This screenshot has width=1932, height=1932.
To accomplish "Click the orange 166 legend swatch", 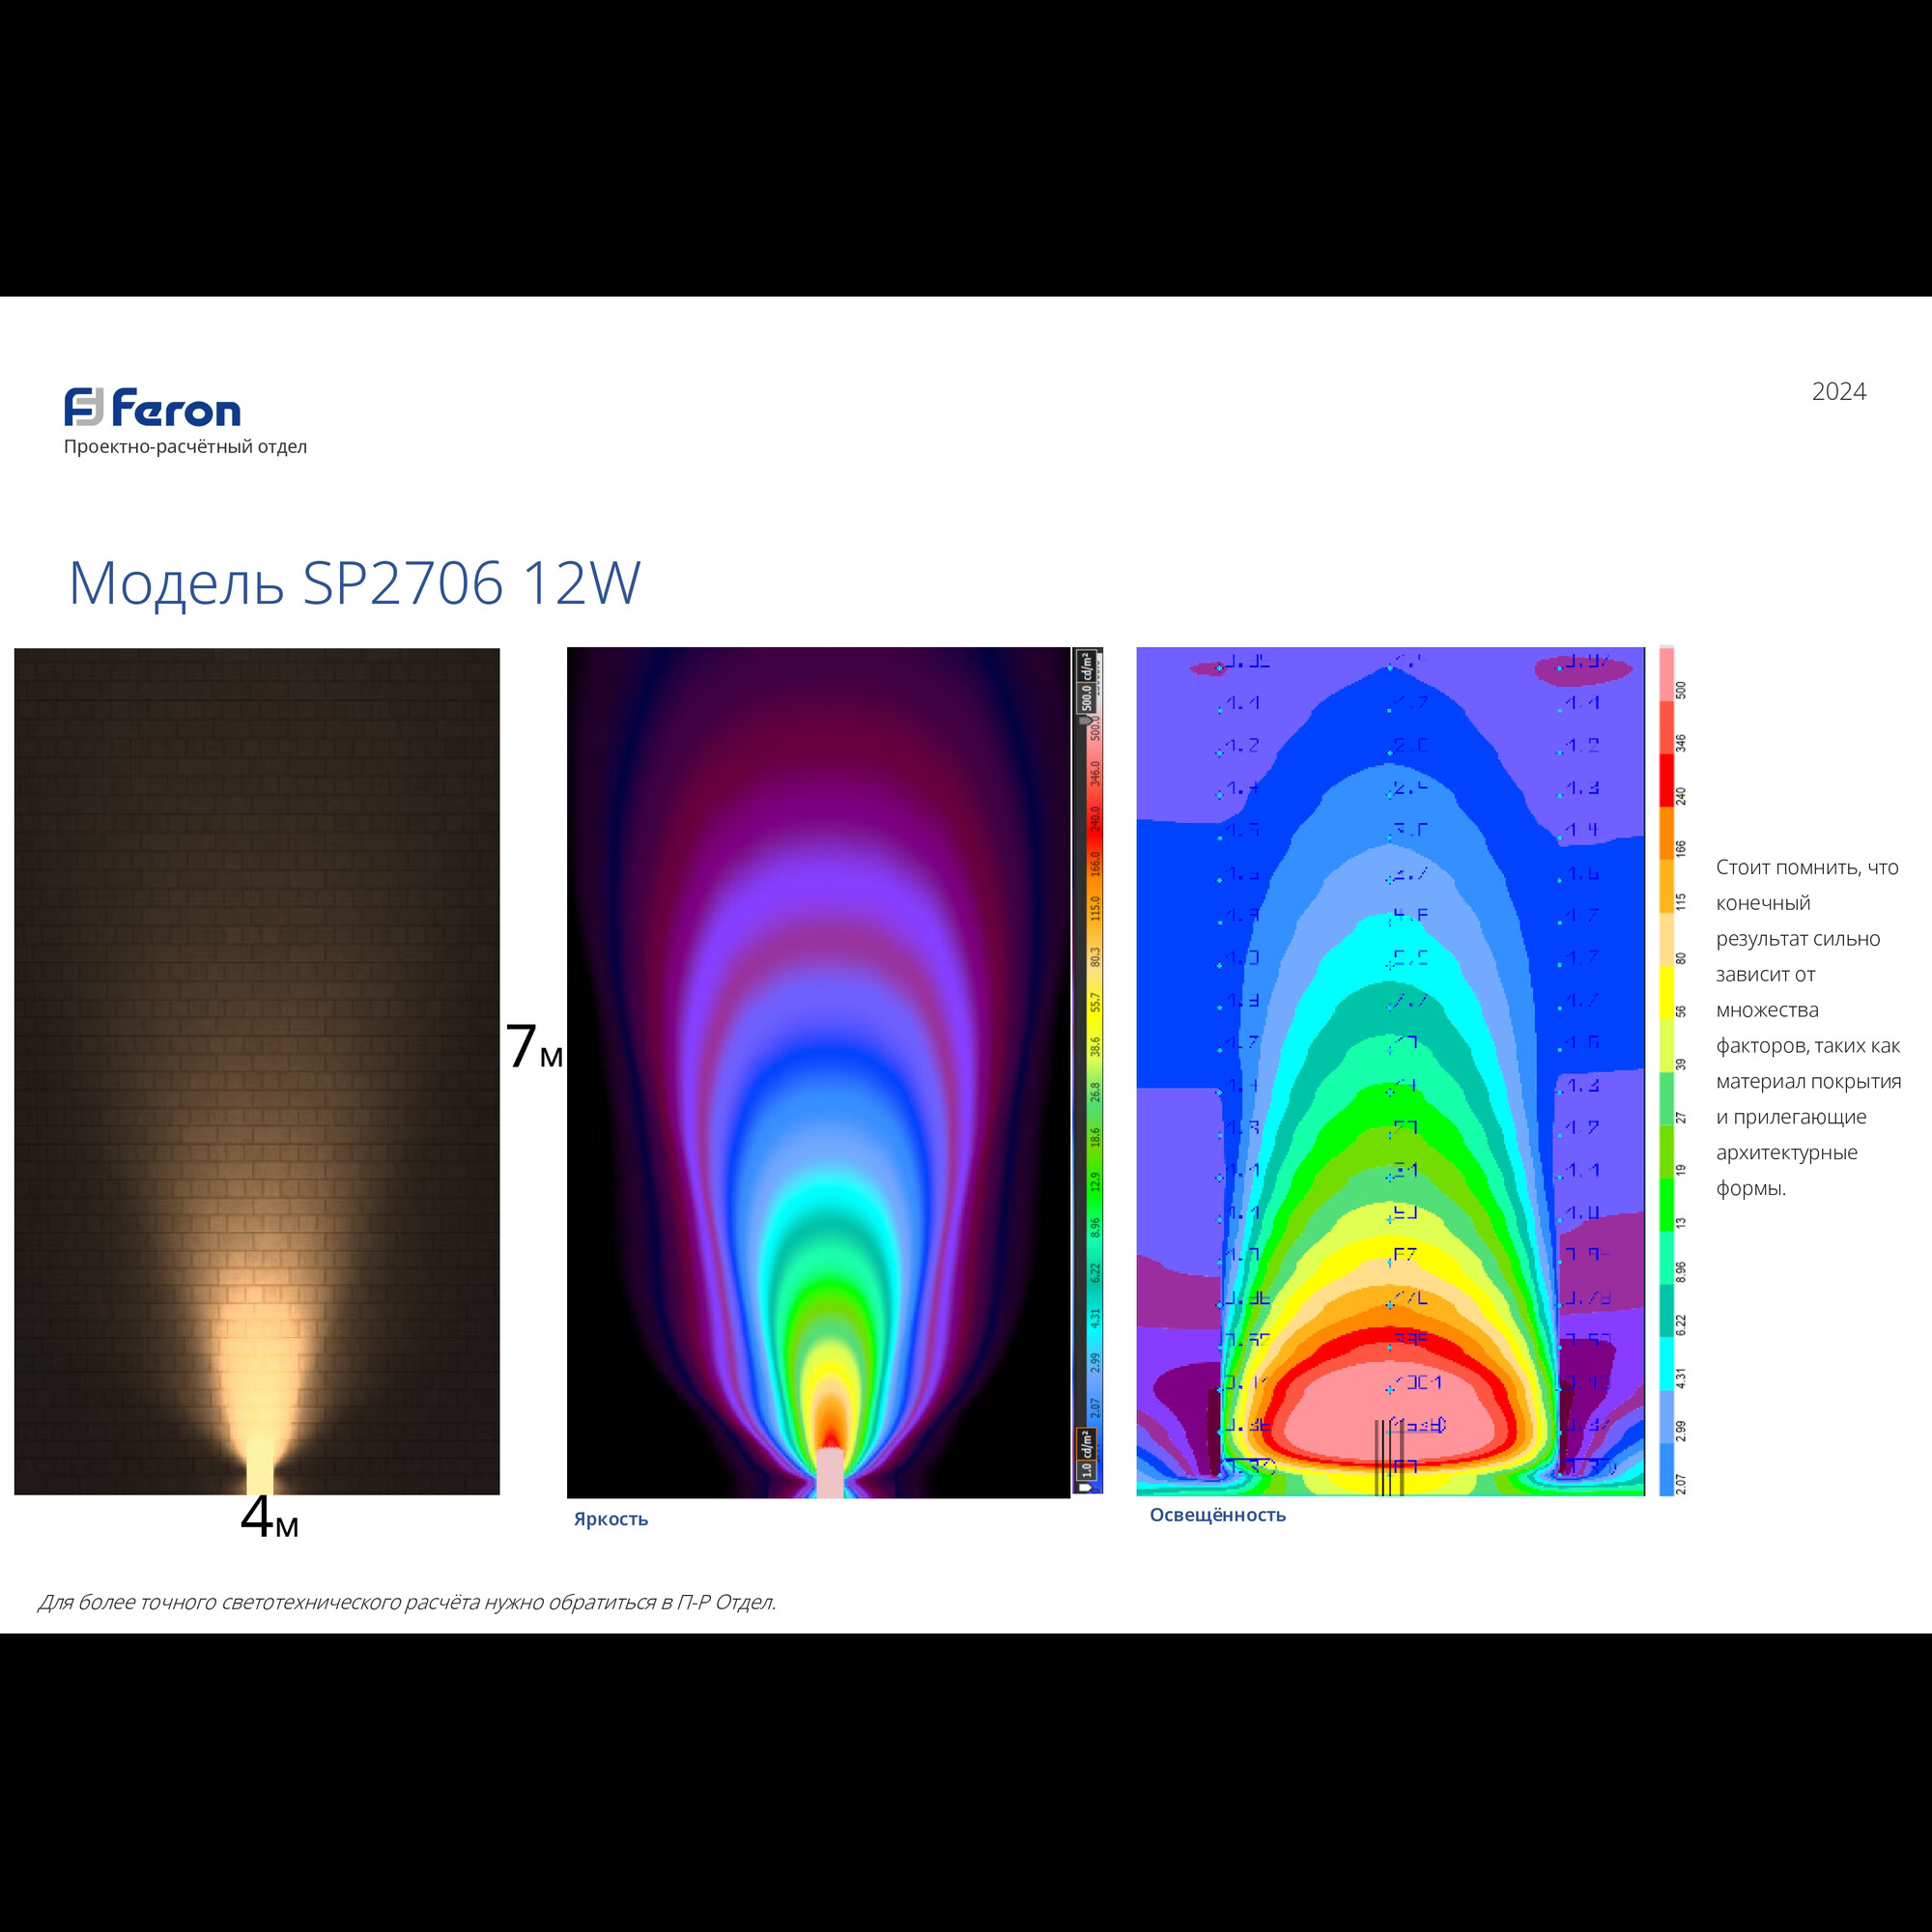I will 1666,833.
